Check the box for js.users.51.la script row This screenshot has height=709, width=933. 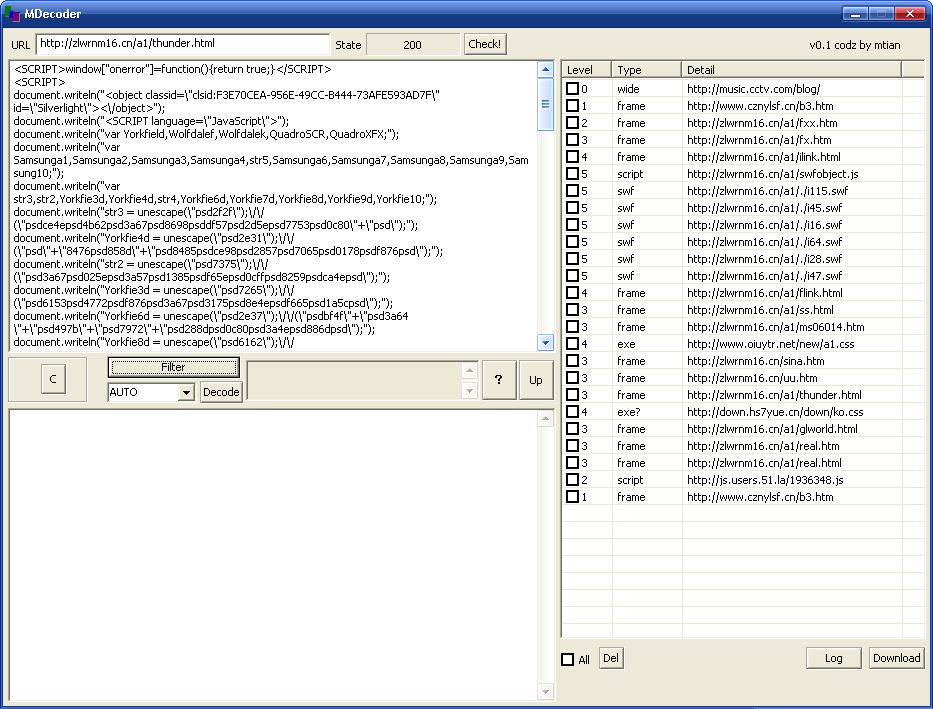point(572,479)
